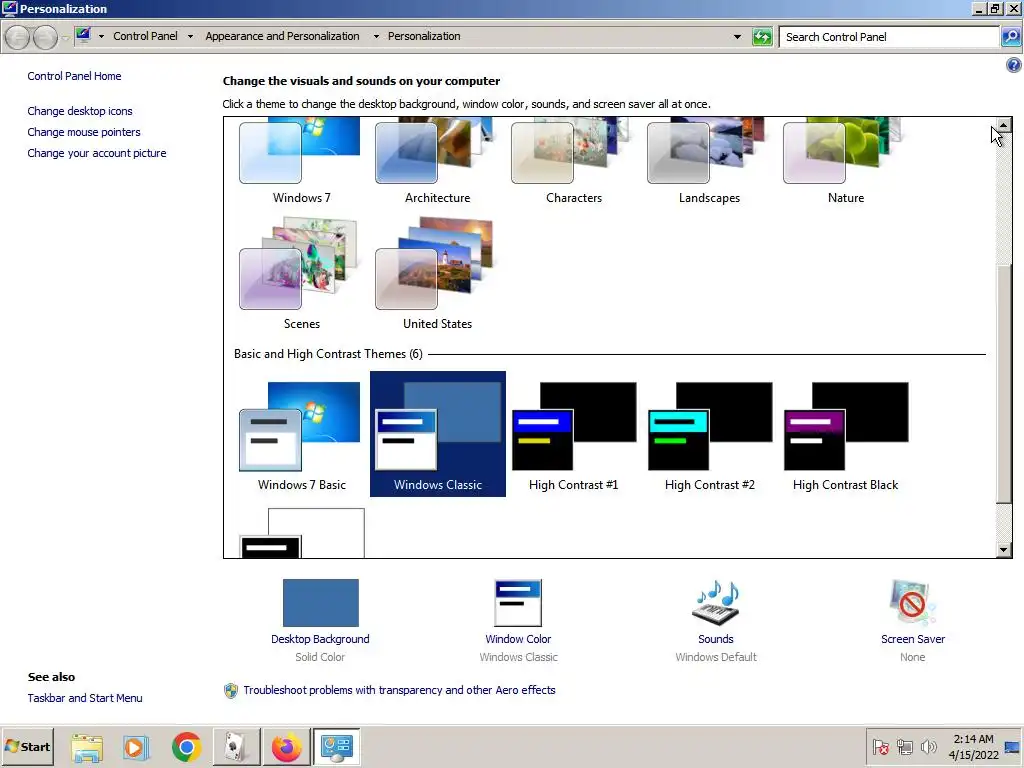
Task: Open Taskbar and Start Menu link
Action: 85,697
